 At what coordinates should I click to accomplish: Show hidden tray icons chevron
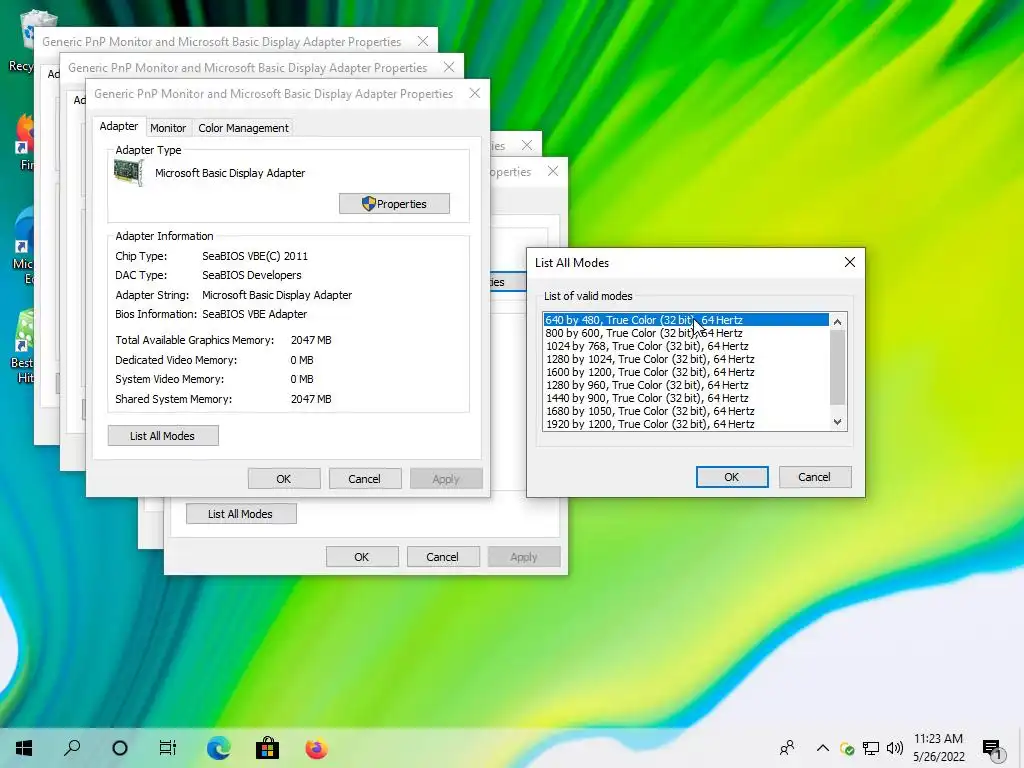pyautogui.click(x=823, y=748)
